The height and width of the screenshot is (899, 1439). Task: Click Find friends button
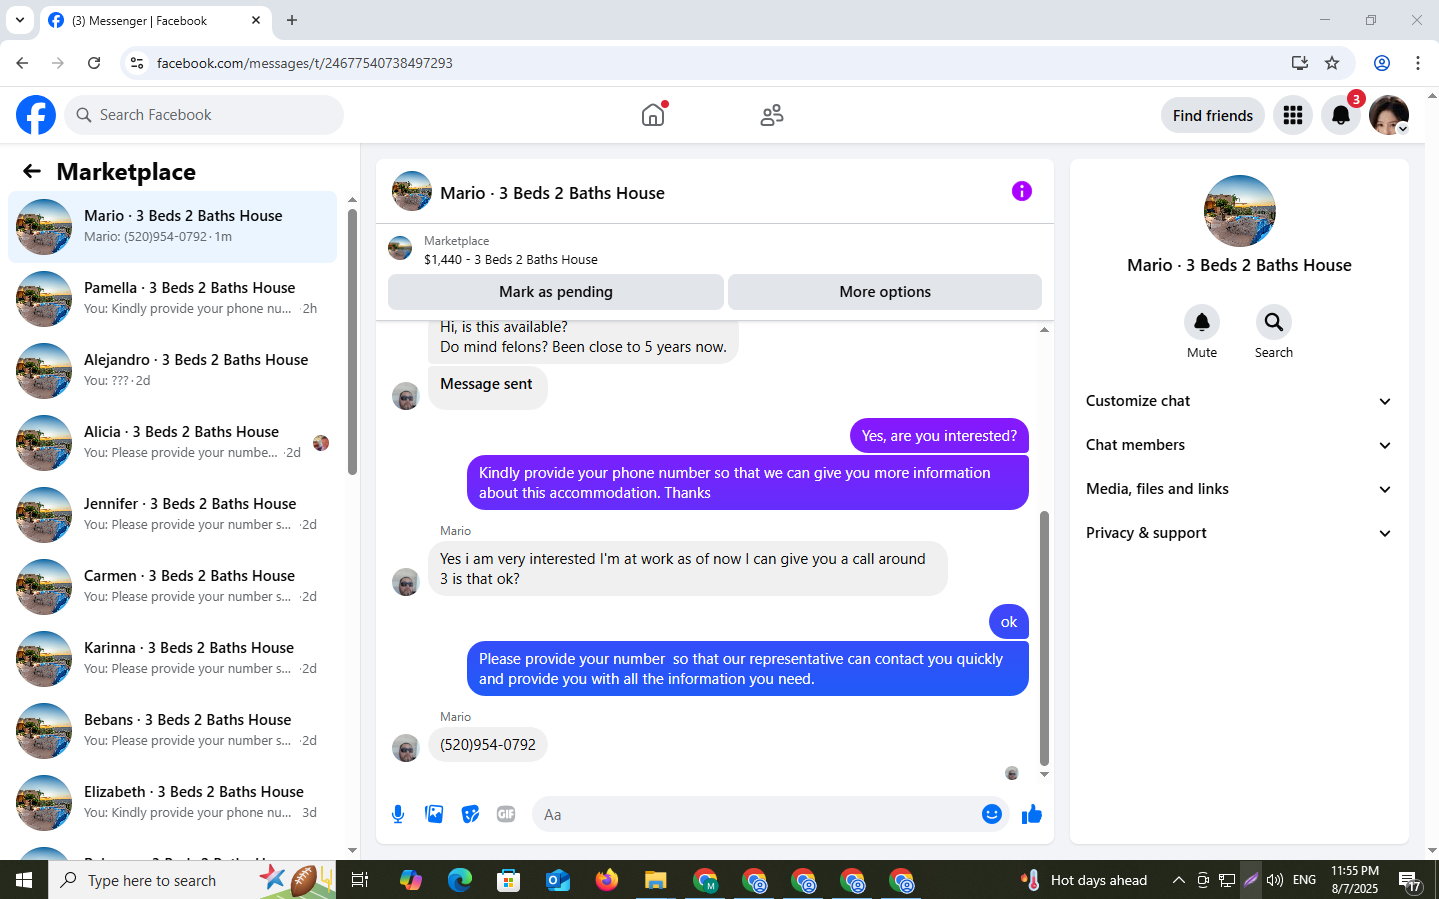pyautogui.click(x=1212, y=115)
